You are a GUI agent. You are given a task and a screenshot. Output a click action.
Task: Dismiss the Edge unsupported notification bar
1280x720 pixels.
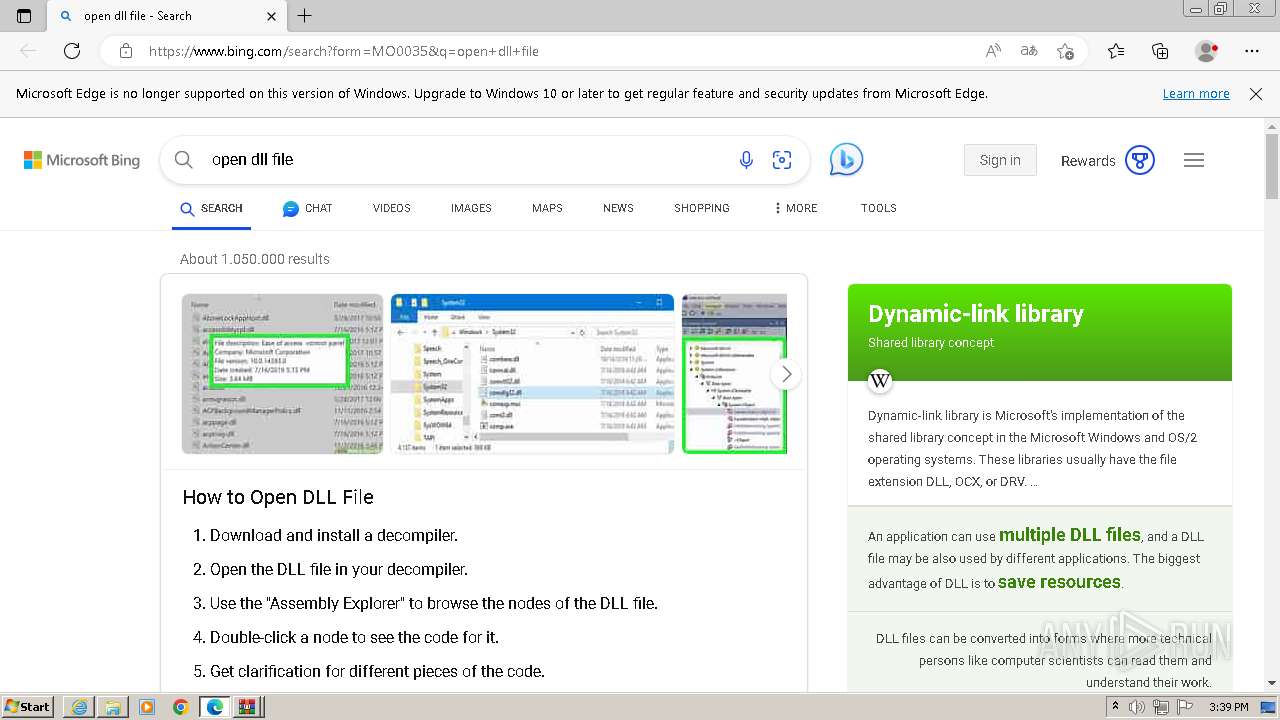pyautogui.click(x=1256, y=93)
